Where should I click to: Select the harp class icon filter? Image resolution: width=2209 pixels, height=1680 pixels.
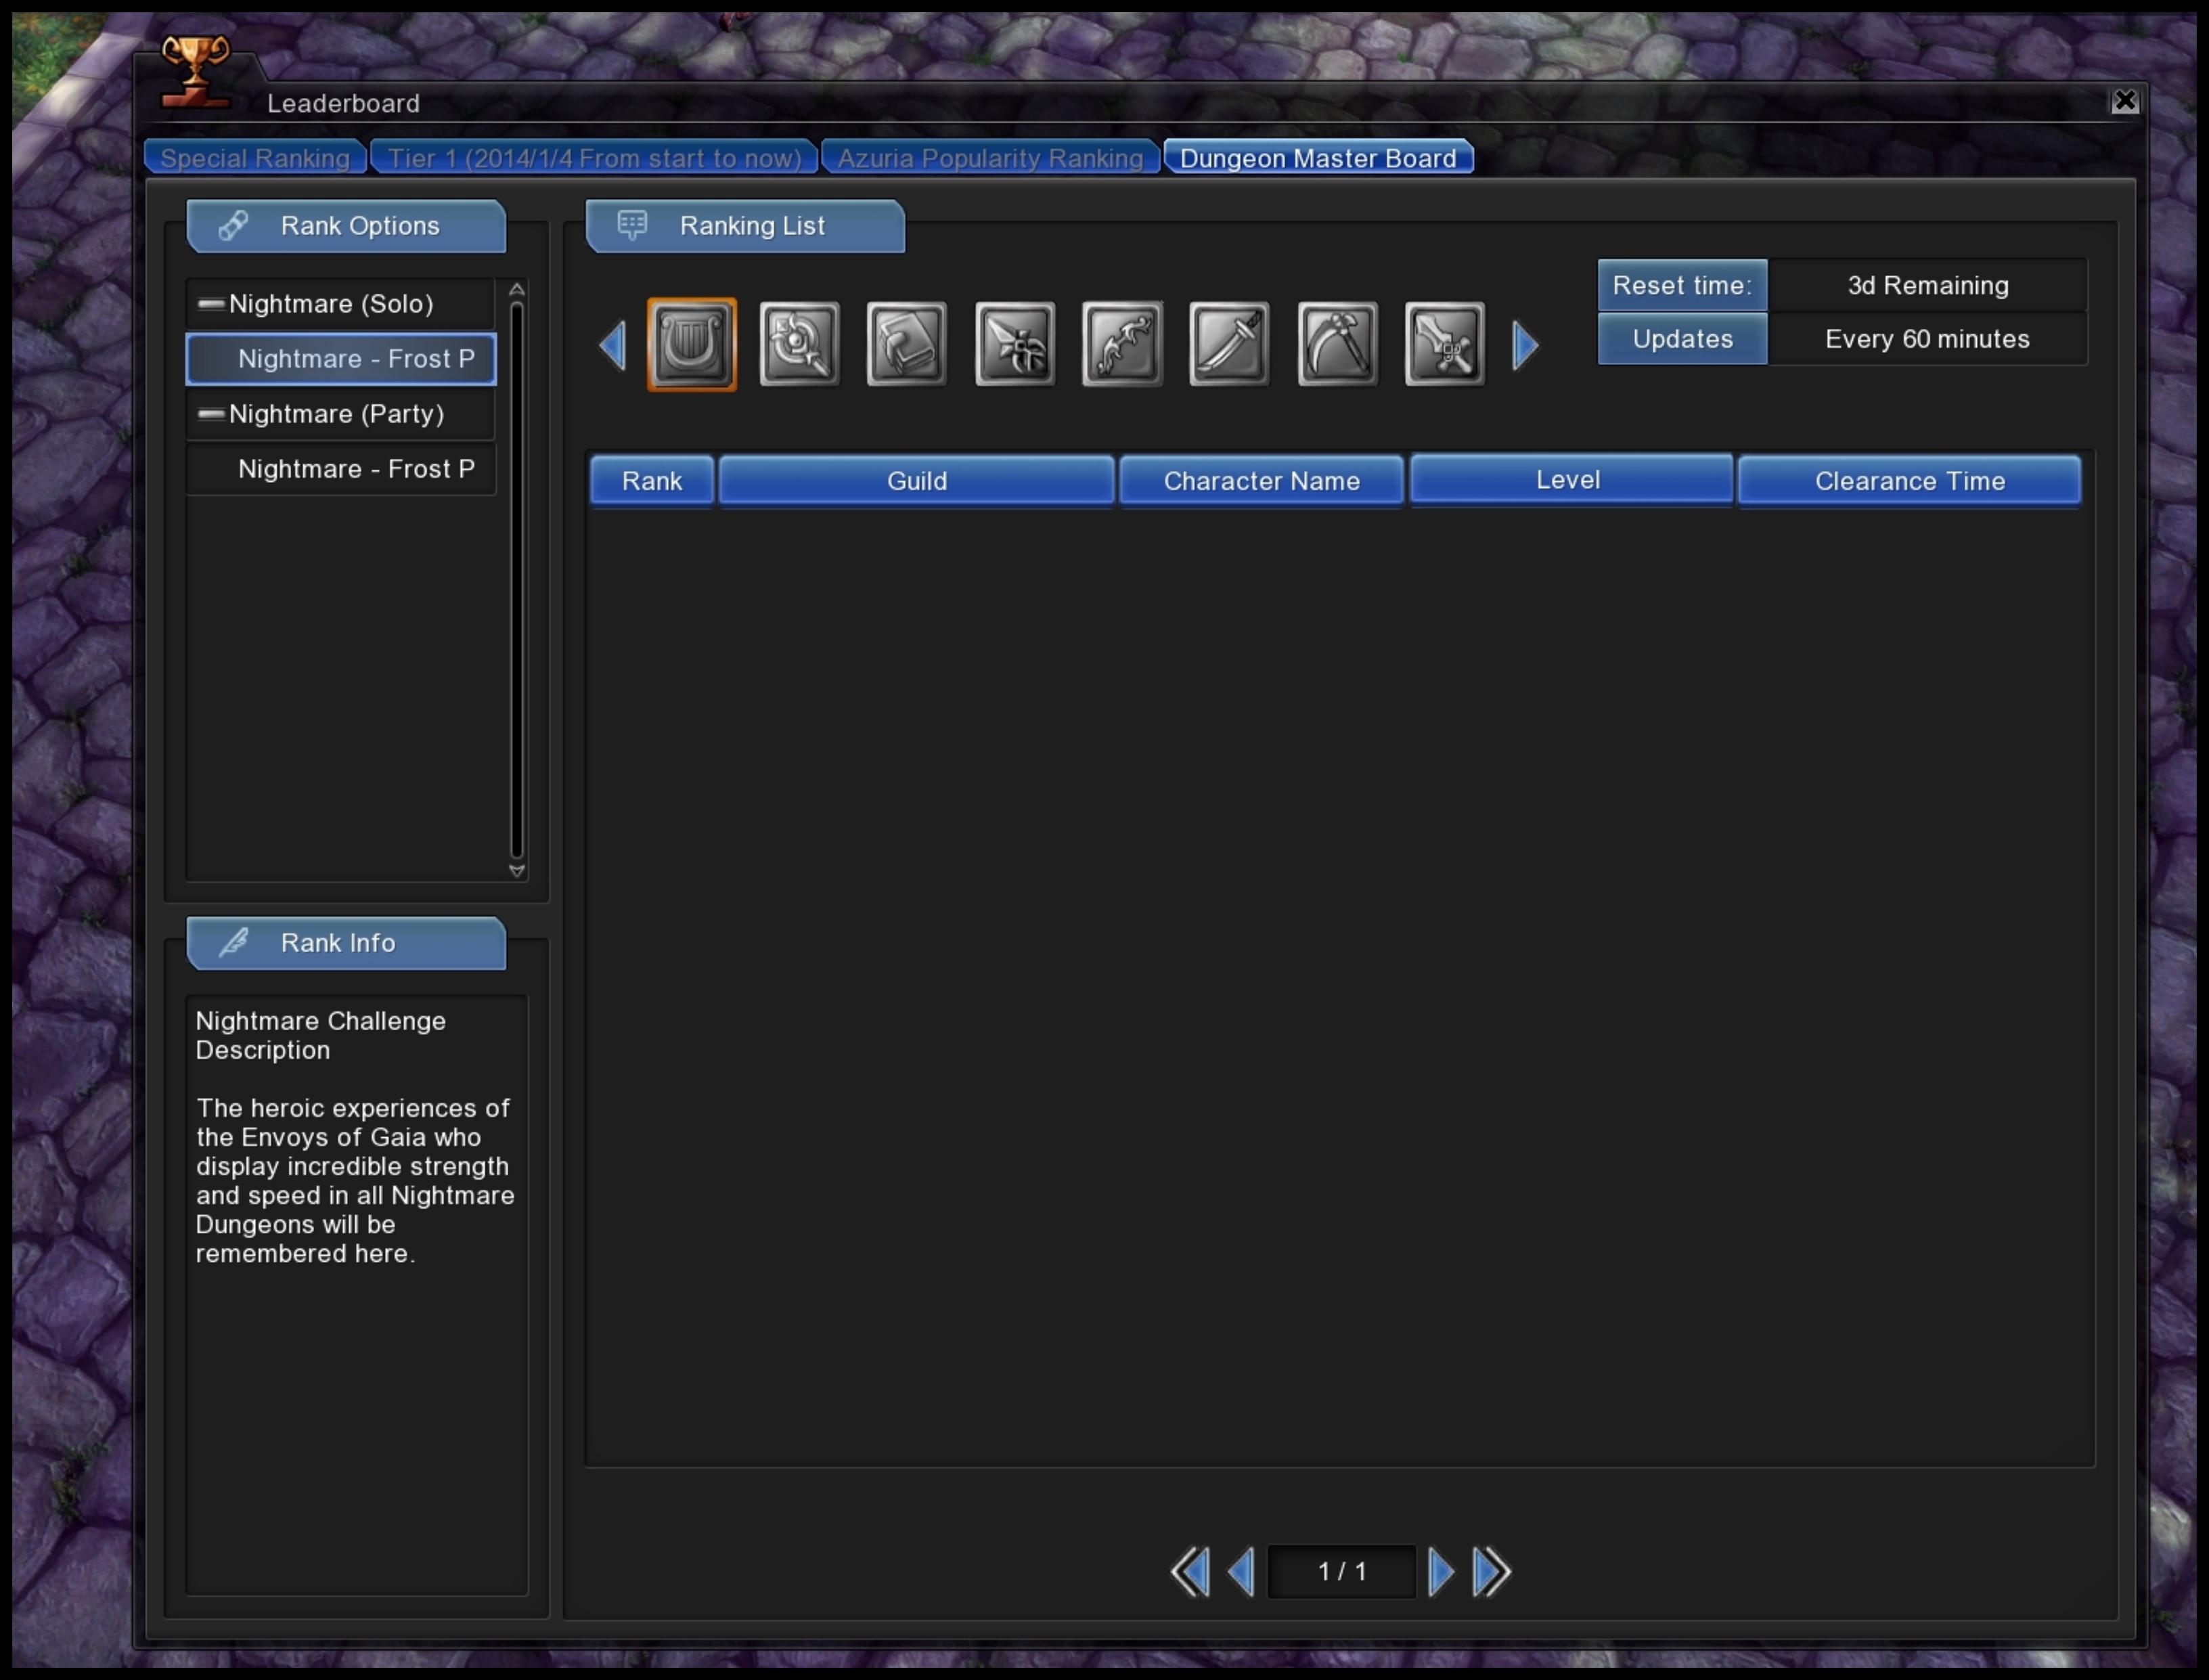691,344
